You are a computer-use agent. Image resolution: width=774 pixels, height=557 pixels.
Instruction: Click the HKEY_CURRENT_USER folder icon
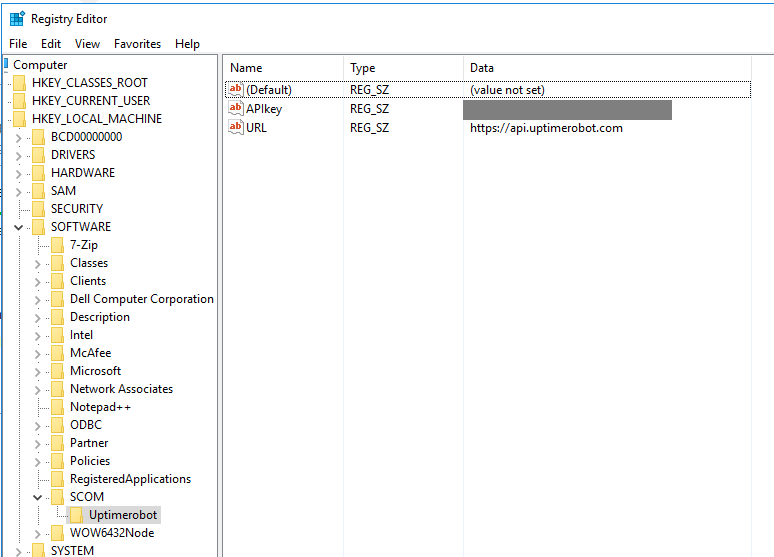coord(19,101)
